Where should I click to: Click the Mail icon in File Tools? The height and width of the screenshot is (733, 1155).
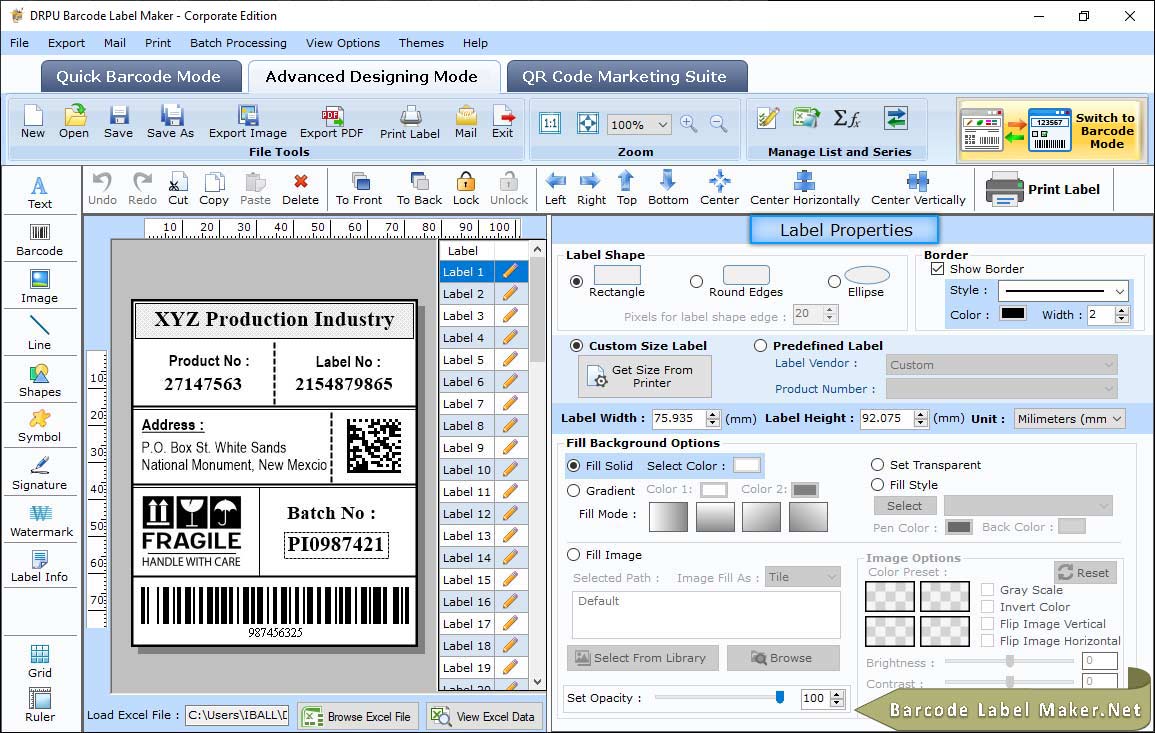click(466, 122)
